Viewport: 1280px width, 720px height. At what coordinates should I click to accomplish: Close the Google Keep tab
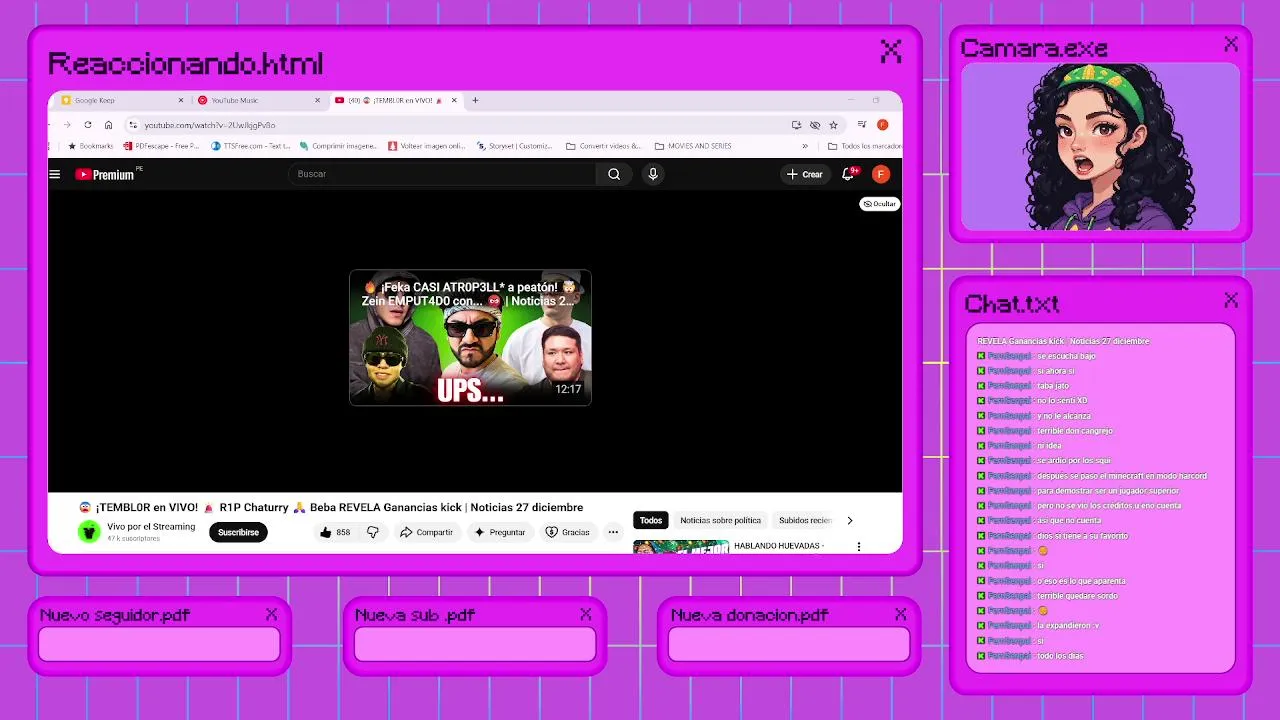tap(181, 100)
